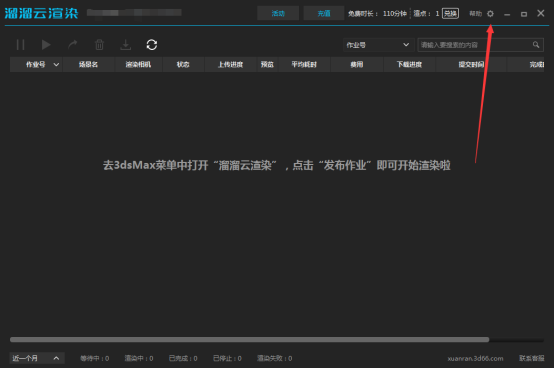Sort by the 上传进度 column header
This screenshot has height=369, width=554.
click(x=230, y=64)
